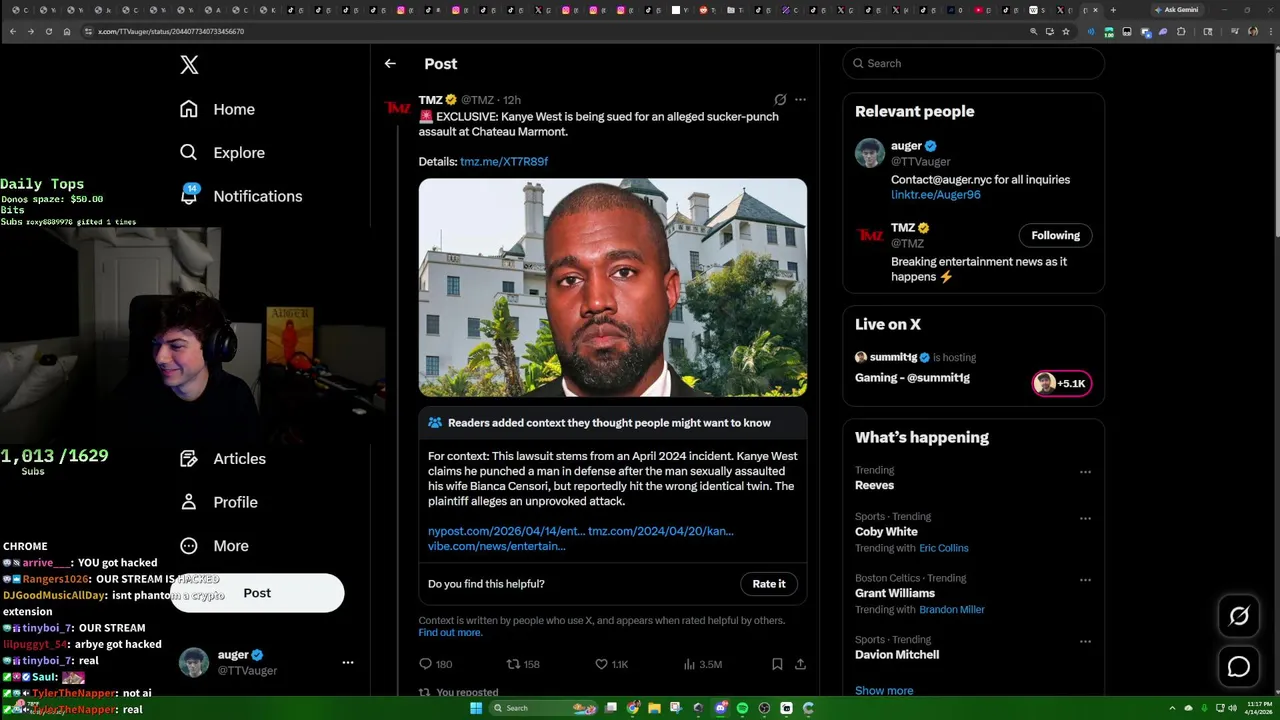Open the floating Grok button
This screenshot has width=1280, height=720.
(1239, 616)
